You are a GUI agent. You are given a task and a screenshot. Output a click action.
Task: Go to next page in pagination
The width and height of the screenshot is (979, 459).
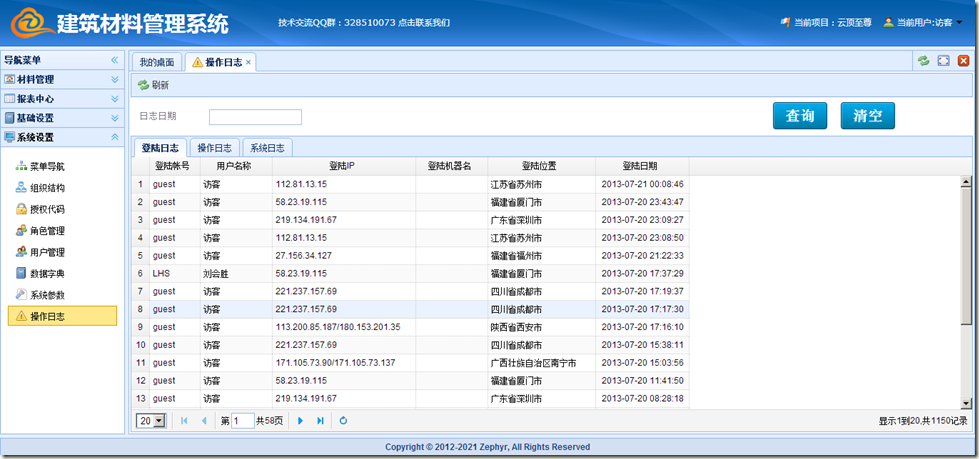point(300,421)
